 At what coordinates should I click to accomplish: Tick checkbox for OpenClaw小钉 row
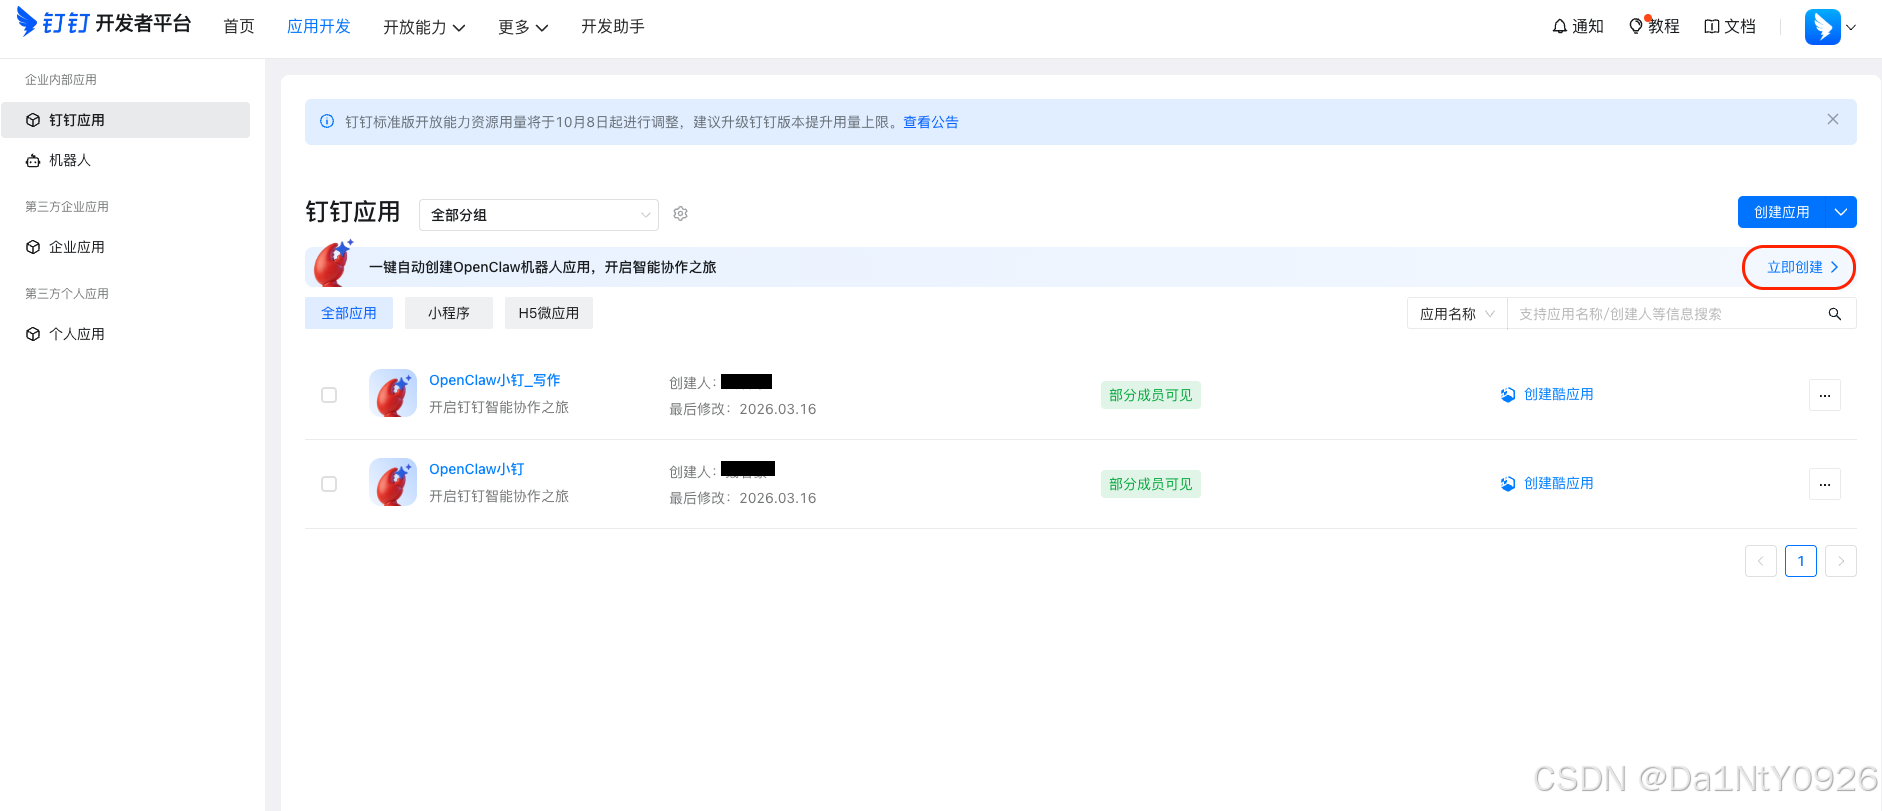coord(329,484)
